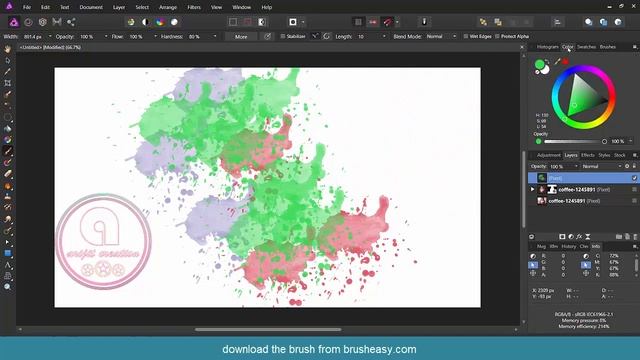
Task: Switch to the Brushes tab
Action: coord(608,47)
